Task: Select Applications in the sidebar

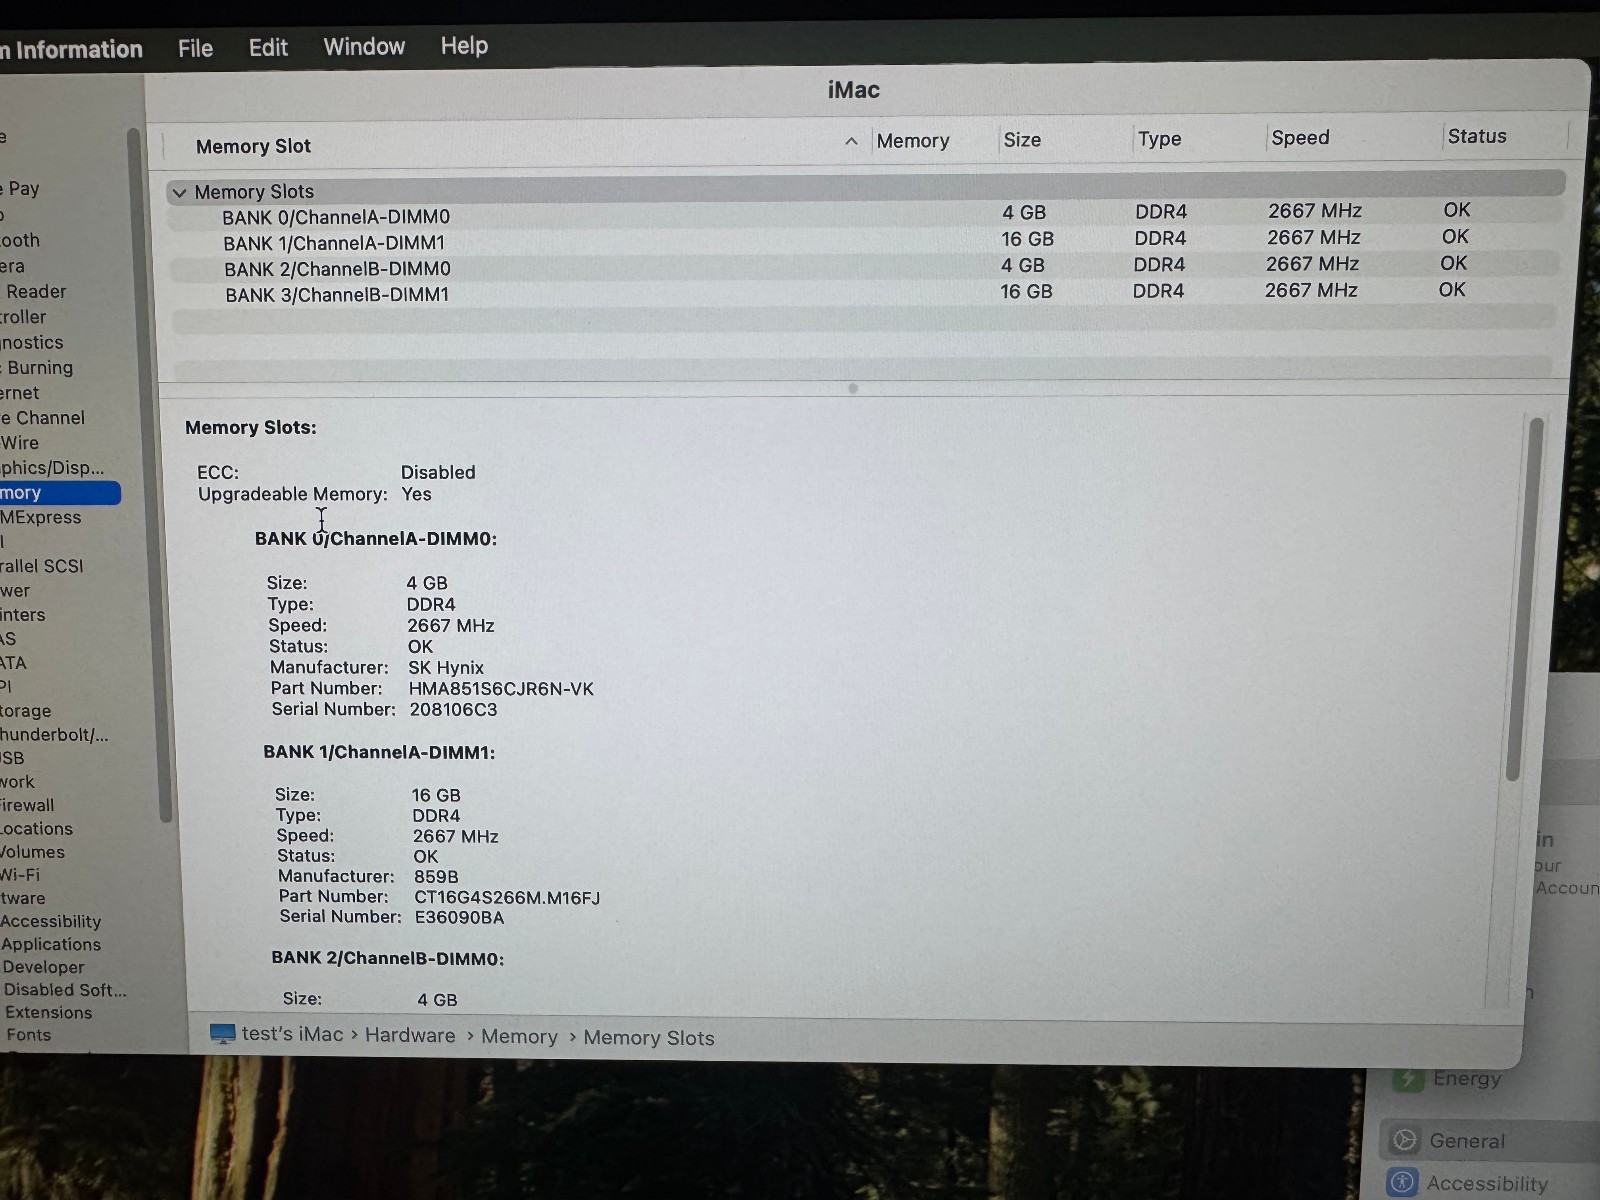Action: (x=51, y=944)
